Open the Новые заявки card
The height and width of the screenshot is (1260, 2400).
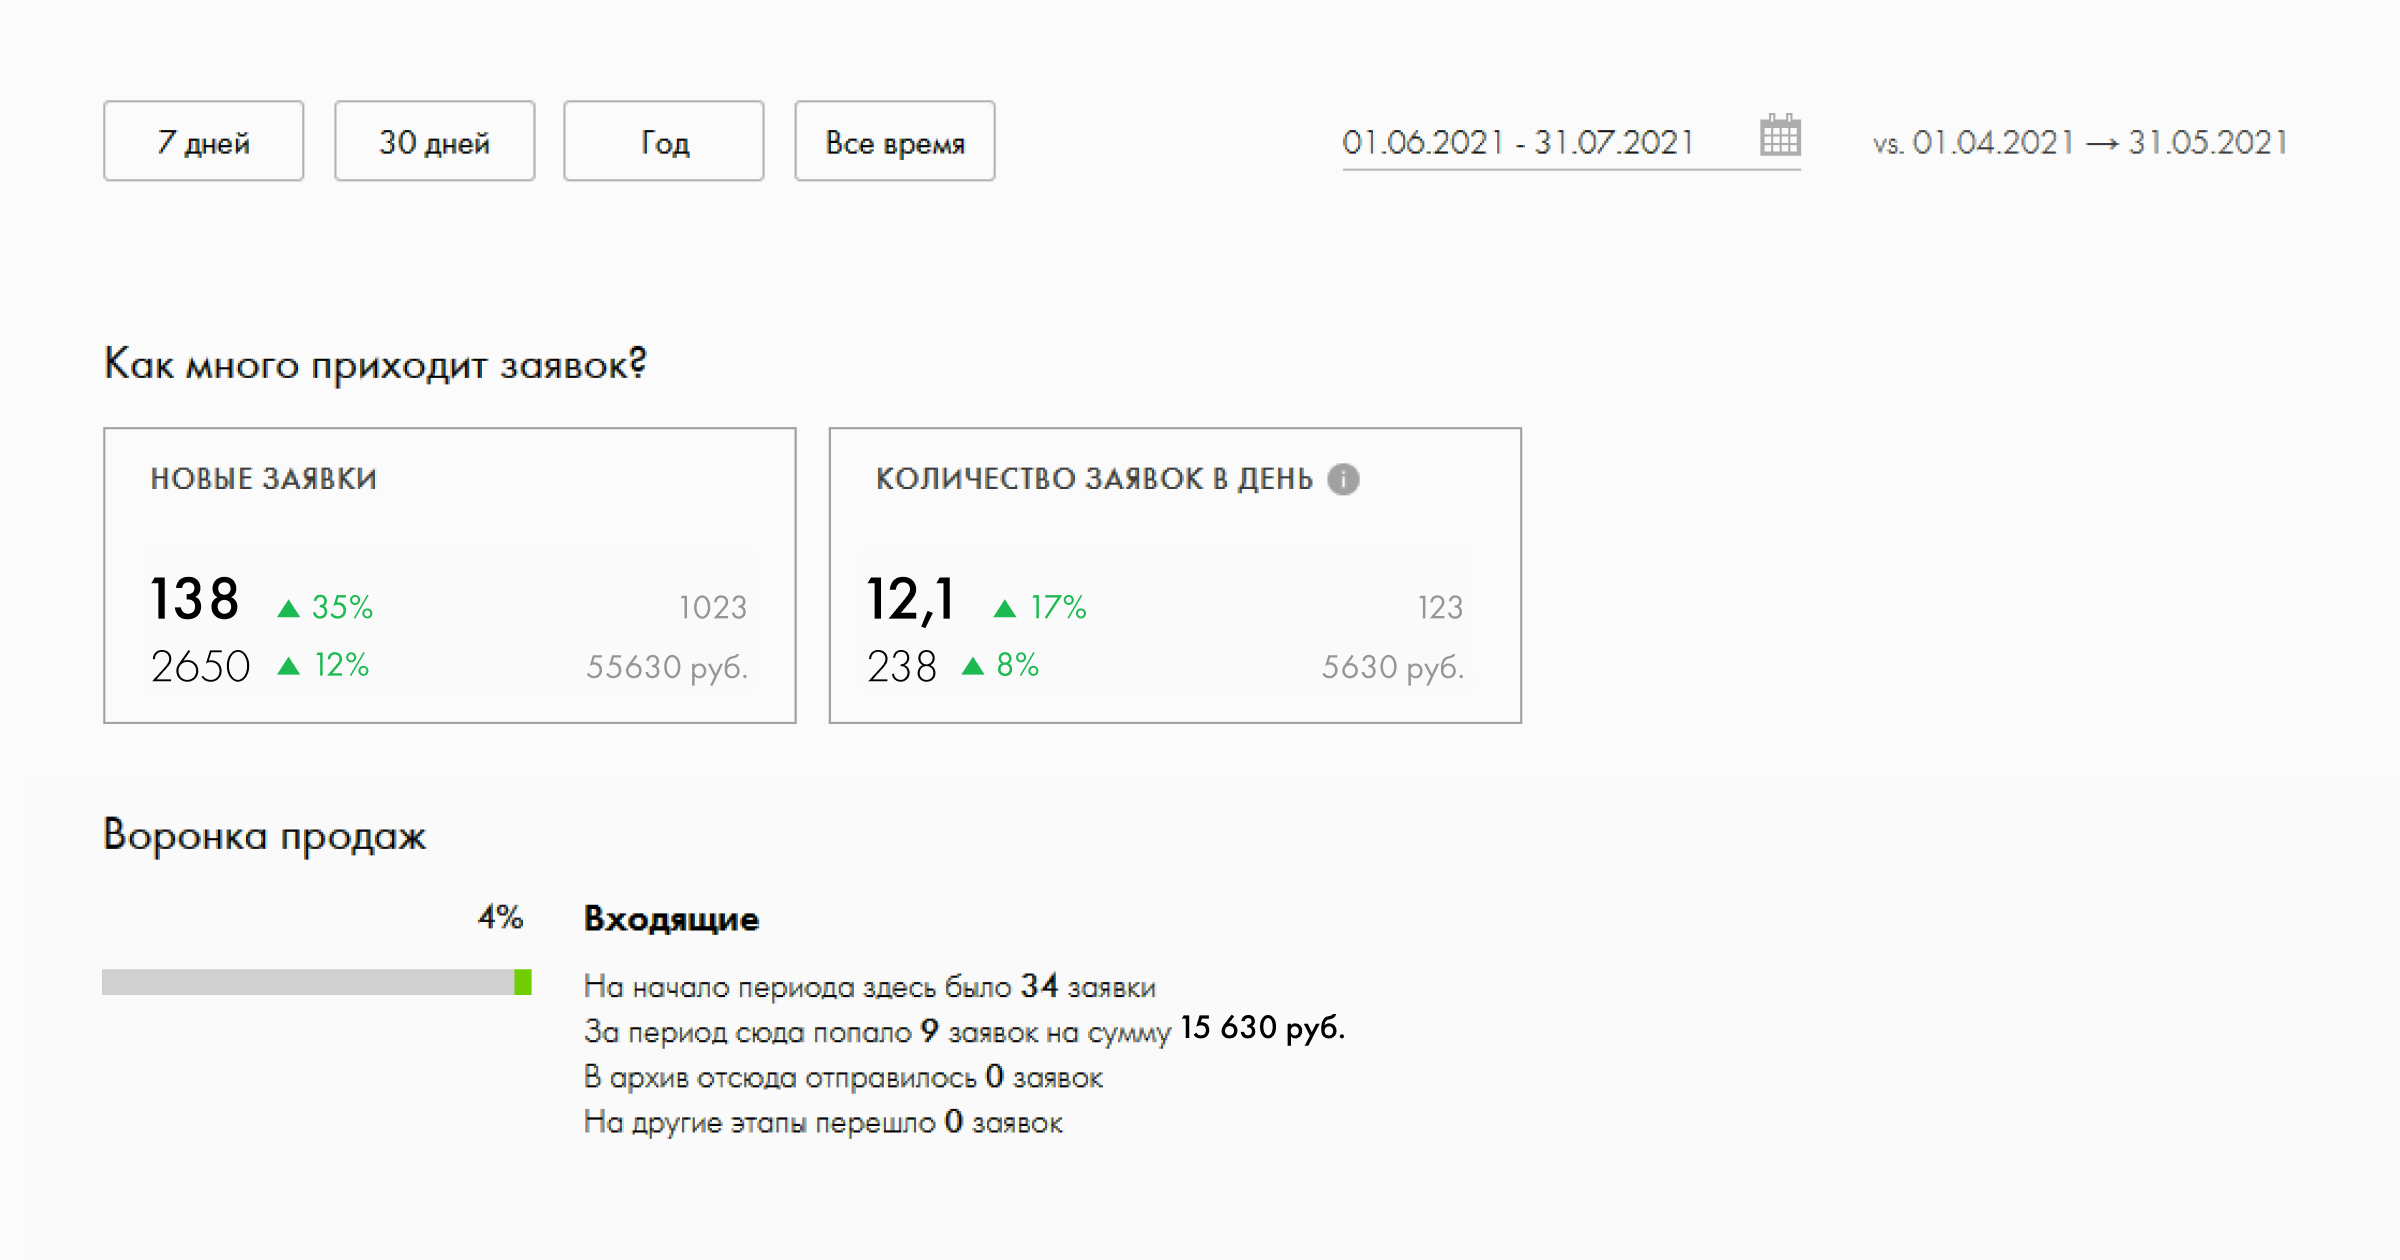pyautogui.click(x=450, y=576)
